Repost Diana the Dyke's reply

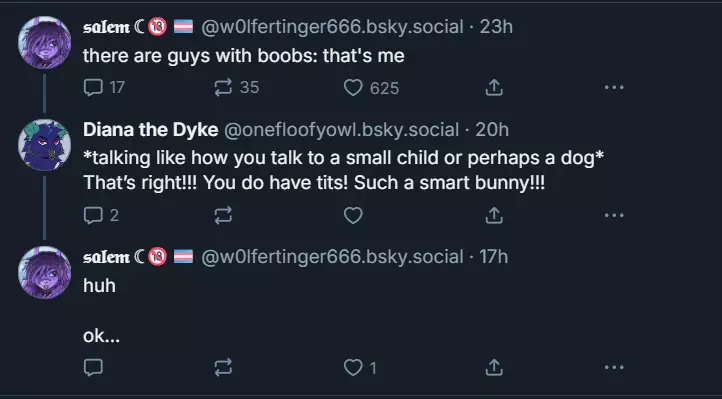click(x=223, y=215)
